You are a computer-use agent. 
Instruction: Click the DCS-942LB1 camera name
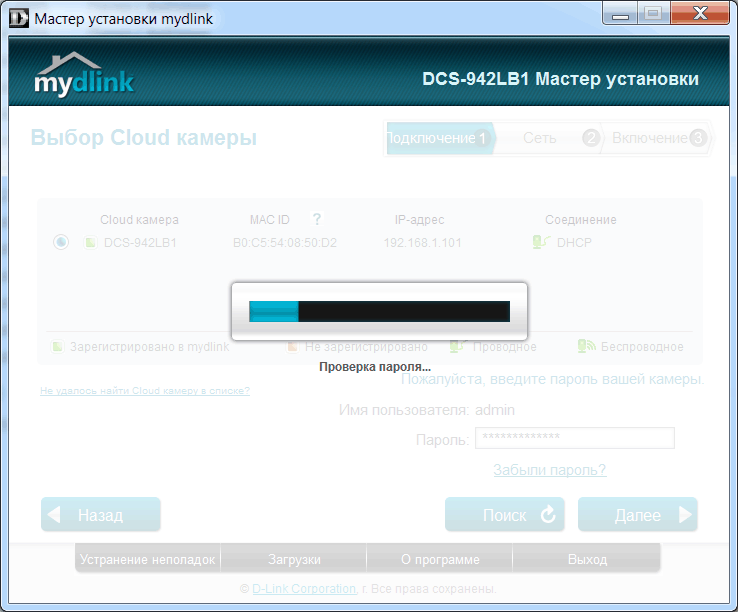click(x=140, y=242)
